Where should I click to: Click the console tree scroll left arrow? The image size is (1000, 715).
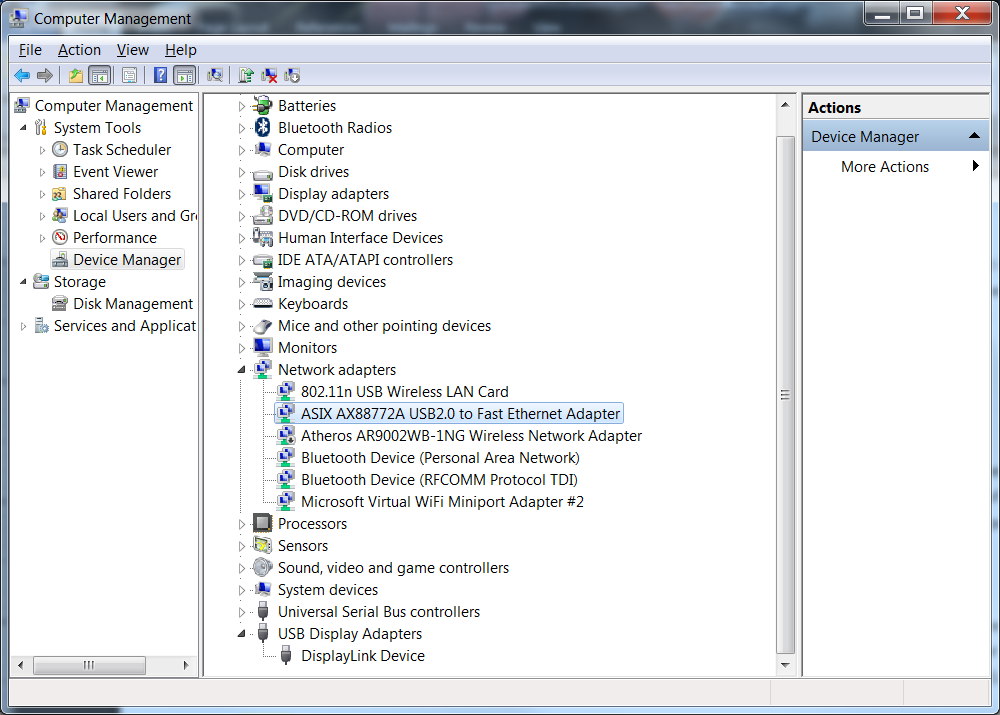(x=20, y=665)
